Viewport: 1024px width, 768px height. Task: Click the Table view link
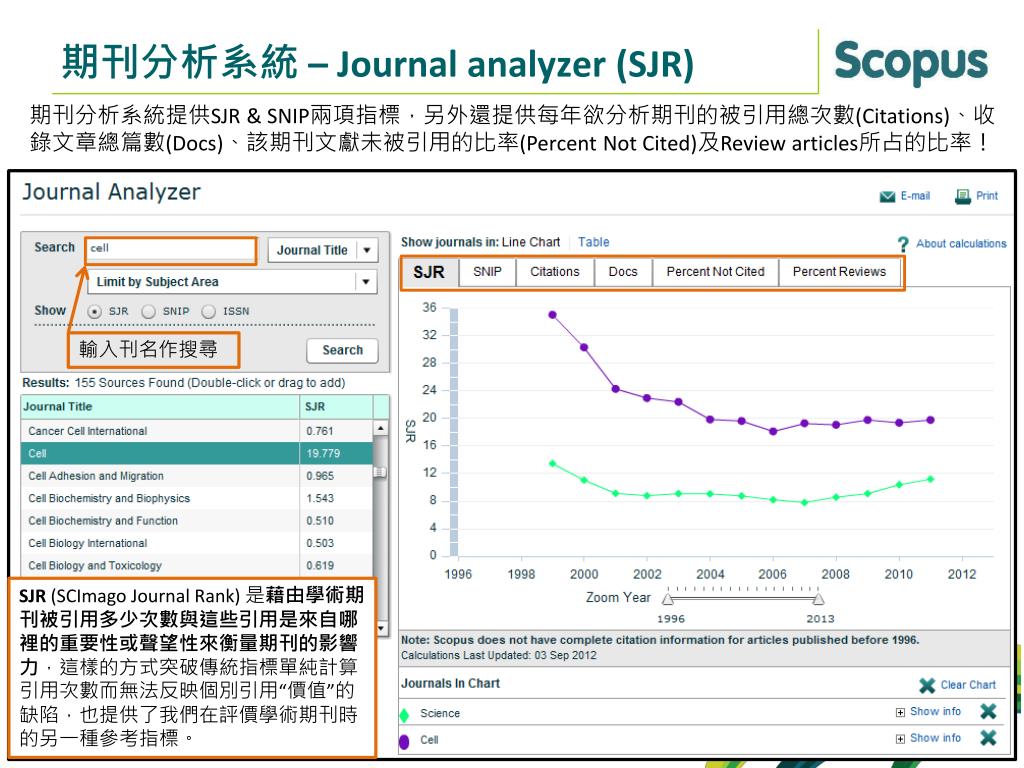point(594,242)
